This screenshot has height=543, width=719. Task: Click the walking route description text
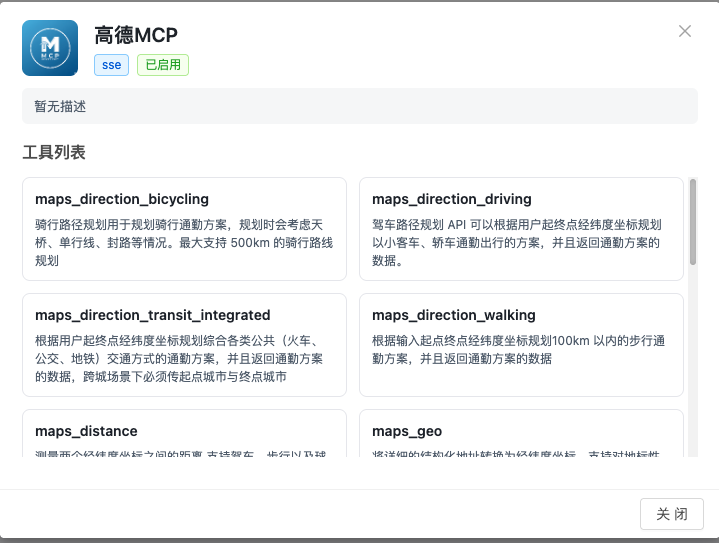516,350
